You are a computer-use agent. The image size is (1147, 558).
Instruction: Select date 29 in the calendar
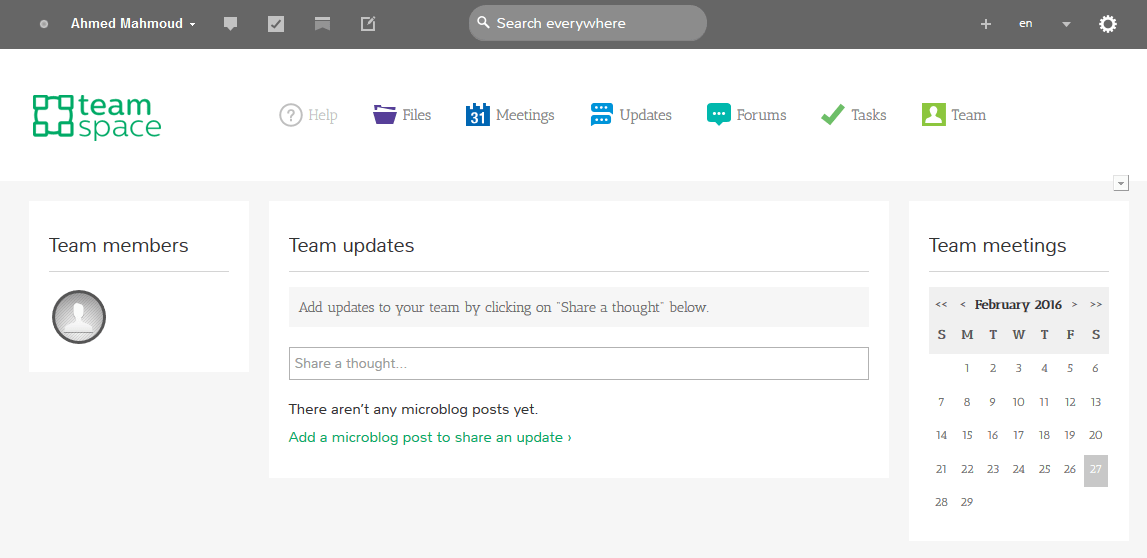(x=967, y=502)
